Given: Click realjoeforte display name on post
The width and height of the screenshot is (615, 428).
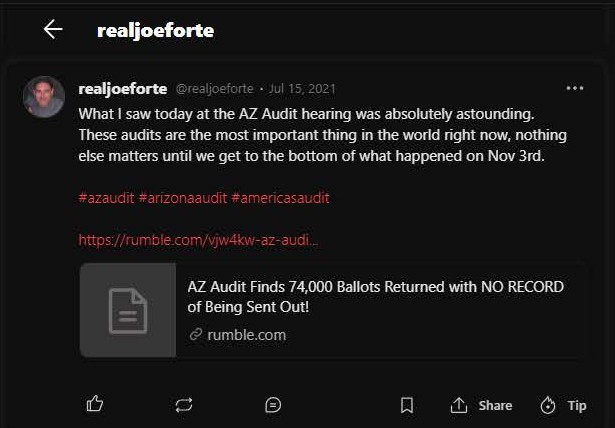Looking at the screenshot, I should click(x=122, y=89).
